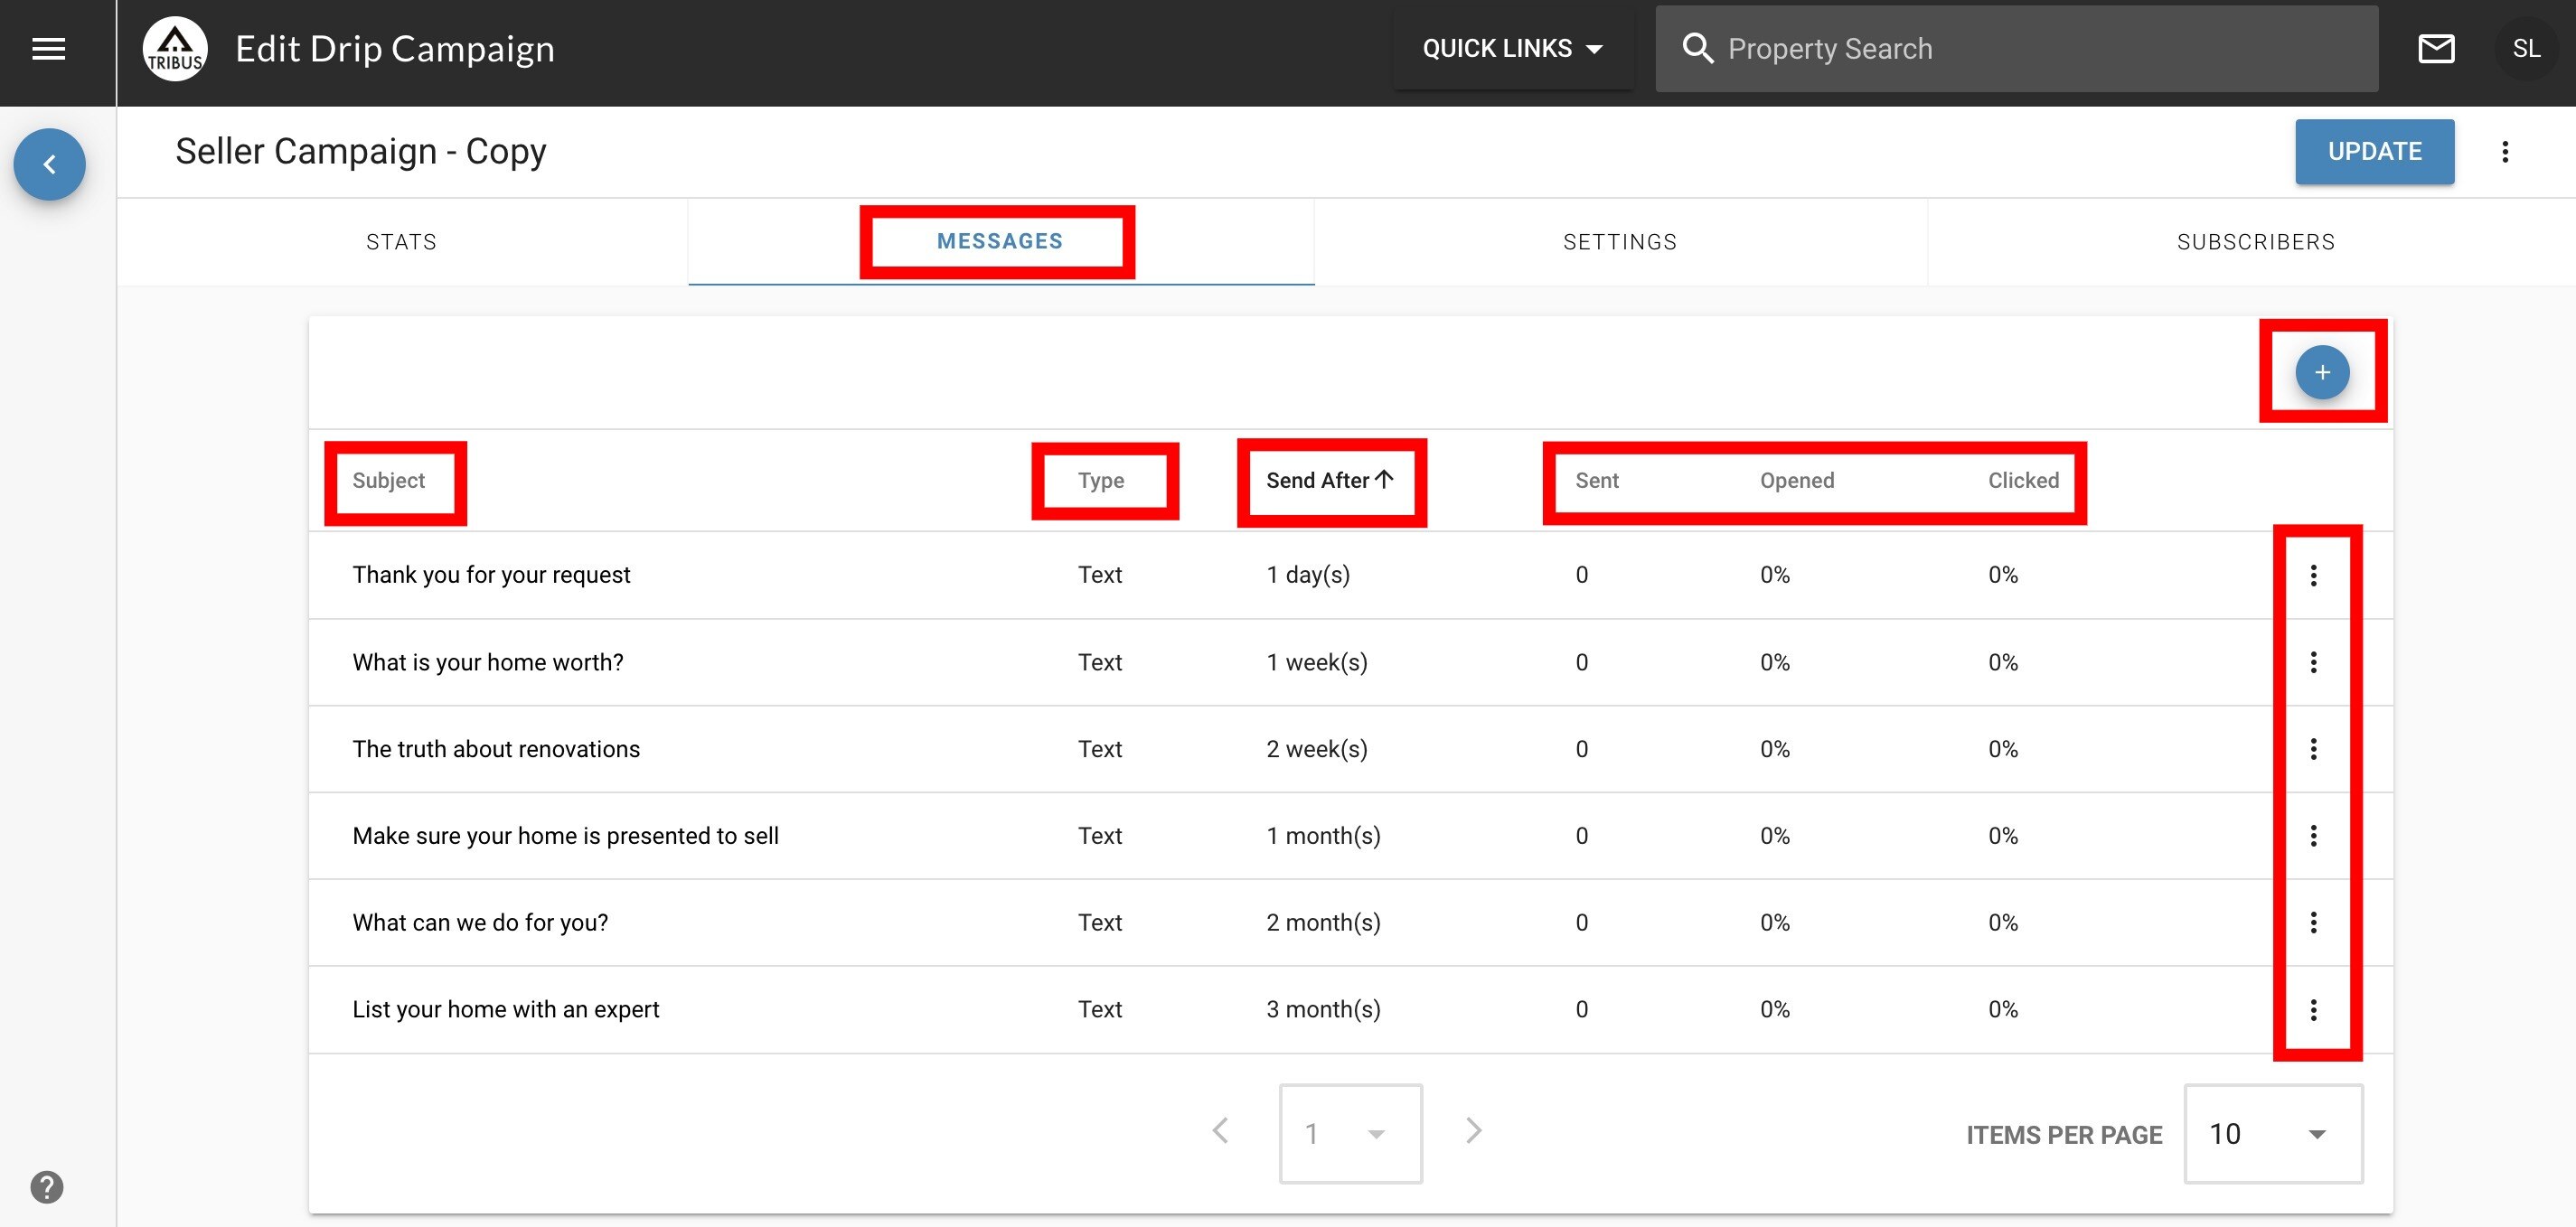2576x1227 pixels.
Task: Sort by Subject column header
Action: click(x=388, y=480)
